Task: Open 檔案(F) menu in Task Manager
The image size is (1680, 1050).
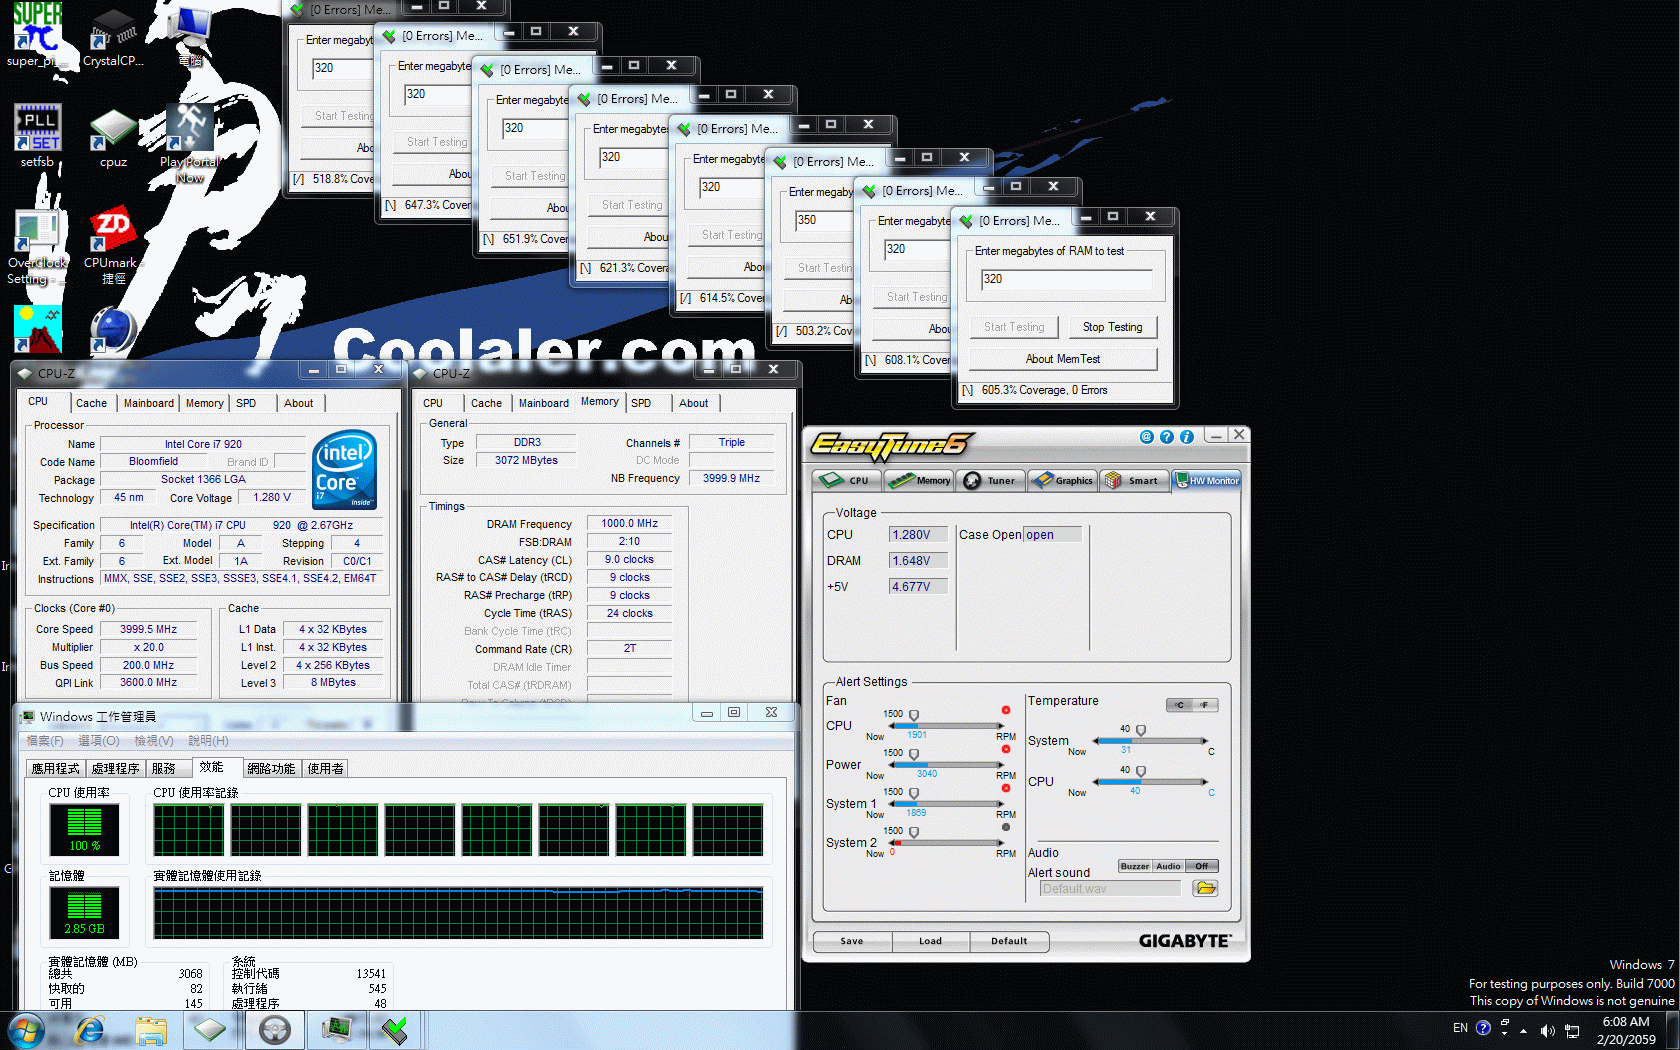Action: tap(45, 741)
